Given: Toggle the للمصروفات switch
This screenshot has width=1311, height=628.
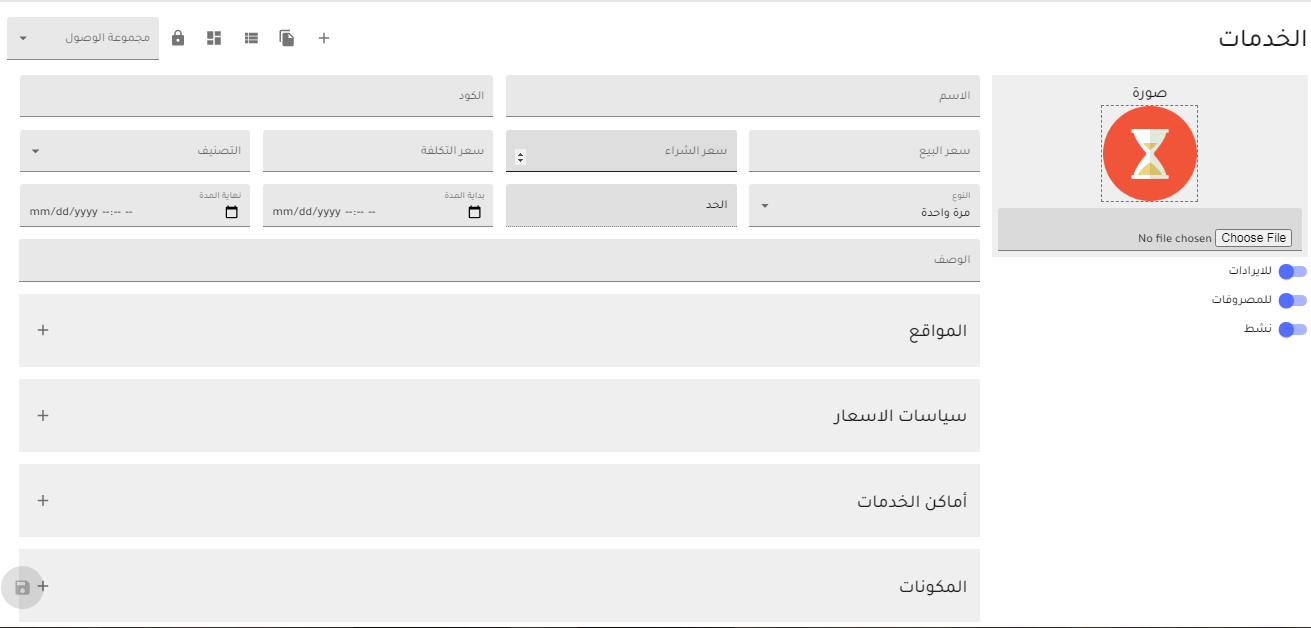Looking at the screenshot, I should point(1292,300).
